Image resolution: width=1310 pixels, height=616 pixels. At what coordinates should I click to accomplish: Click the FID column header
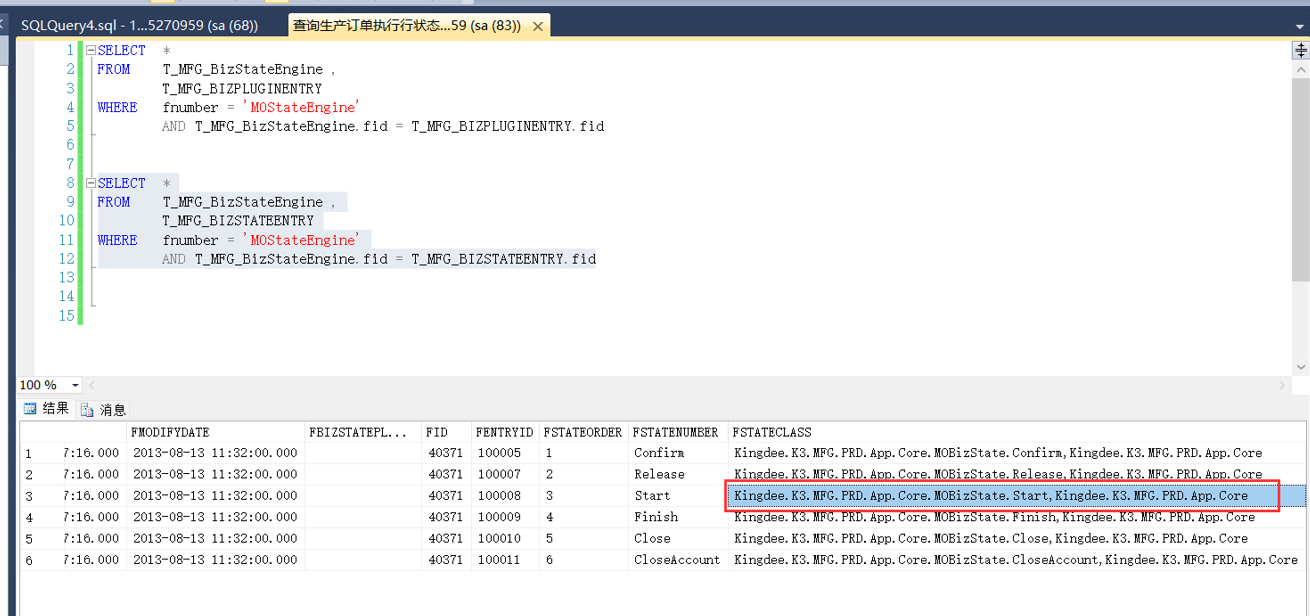tap(447, 432)
